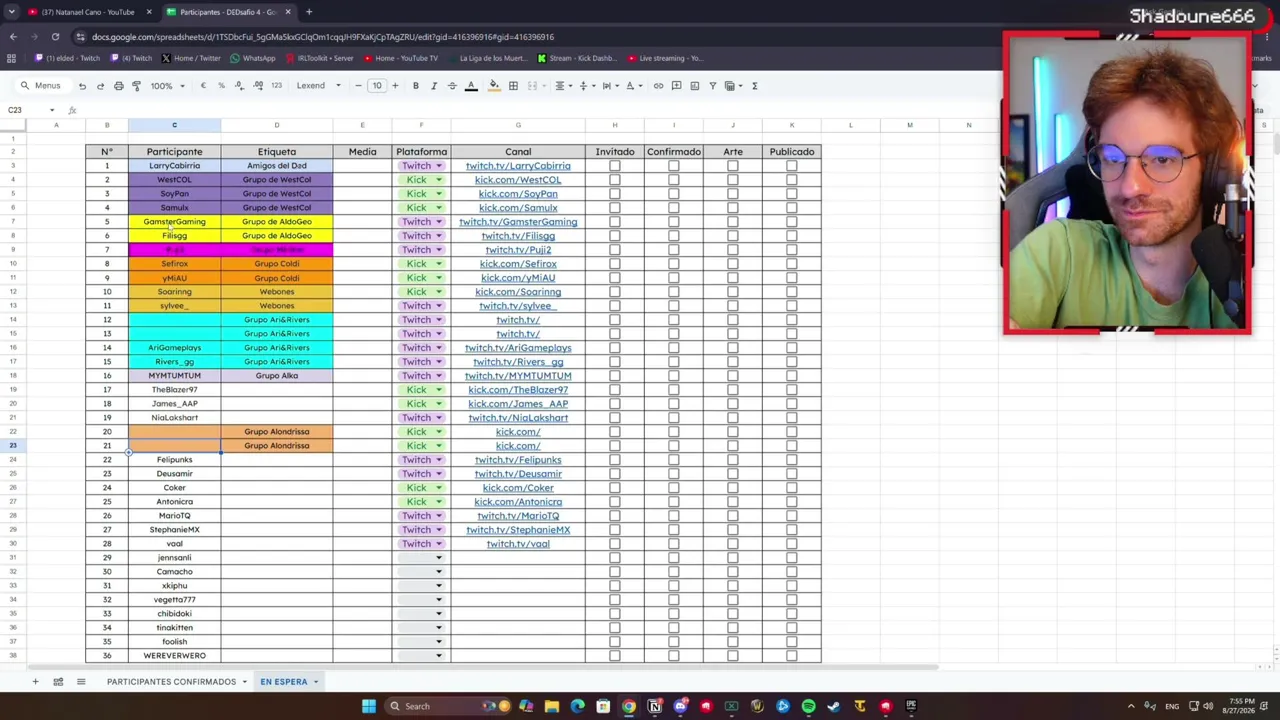This screenshot has height=720, width=1280.
Task: Switch to the Natanael Cano YouTube browser tab
Action: coord(88,12)
